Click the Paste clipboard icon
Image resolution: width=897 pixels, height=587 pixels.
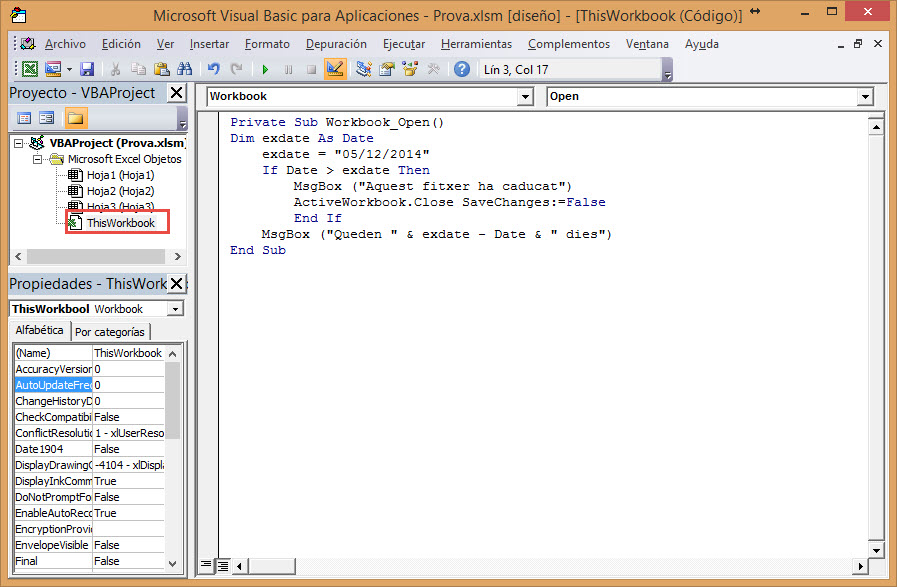(x=162, y=69)
